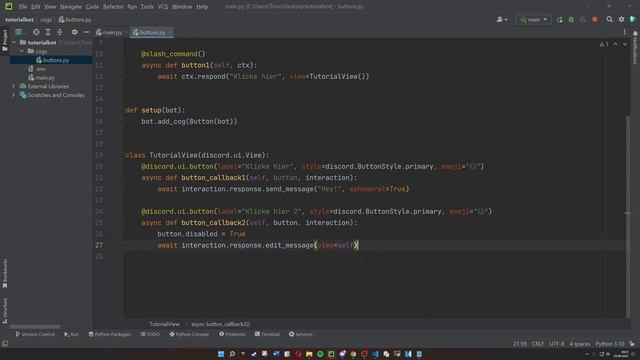The image size is (640, 360).
Task: Collapse the cogs folder
Action: point(22,51)
